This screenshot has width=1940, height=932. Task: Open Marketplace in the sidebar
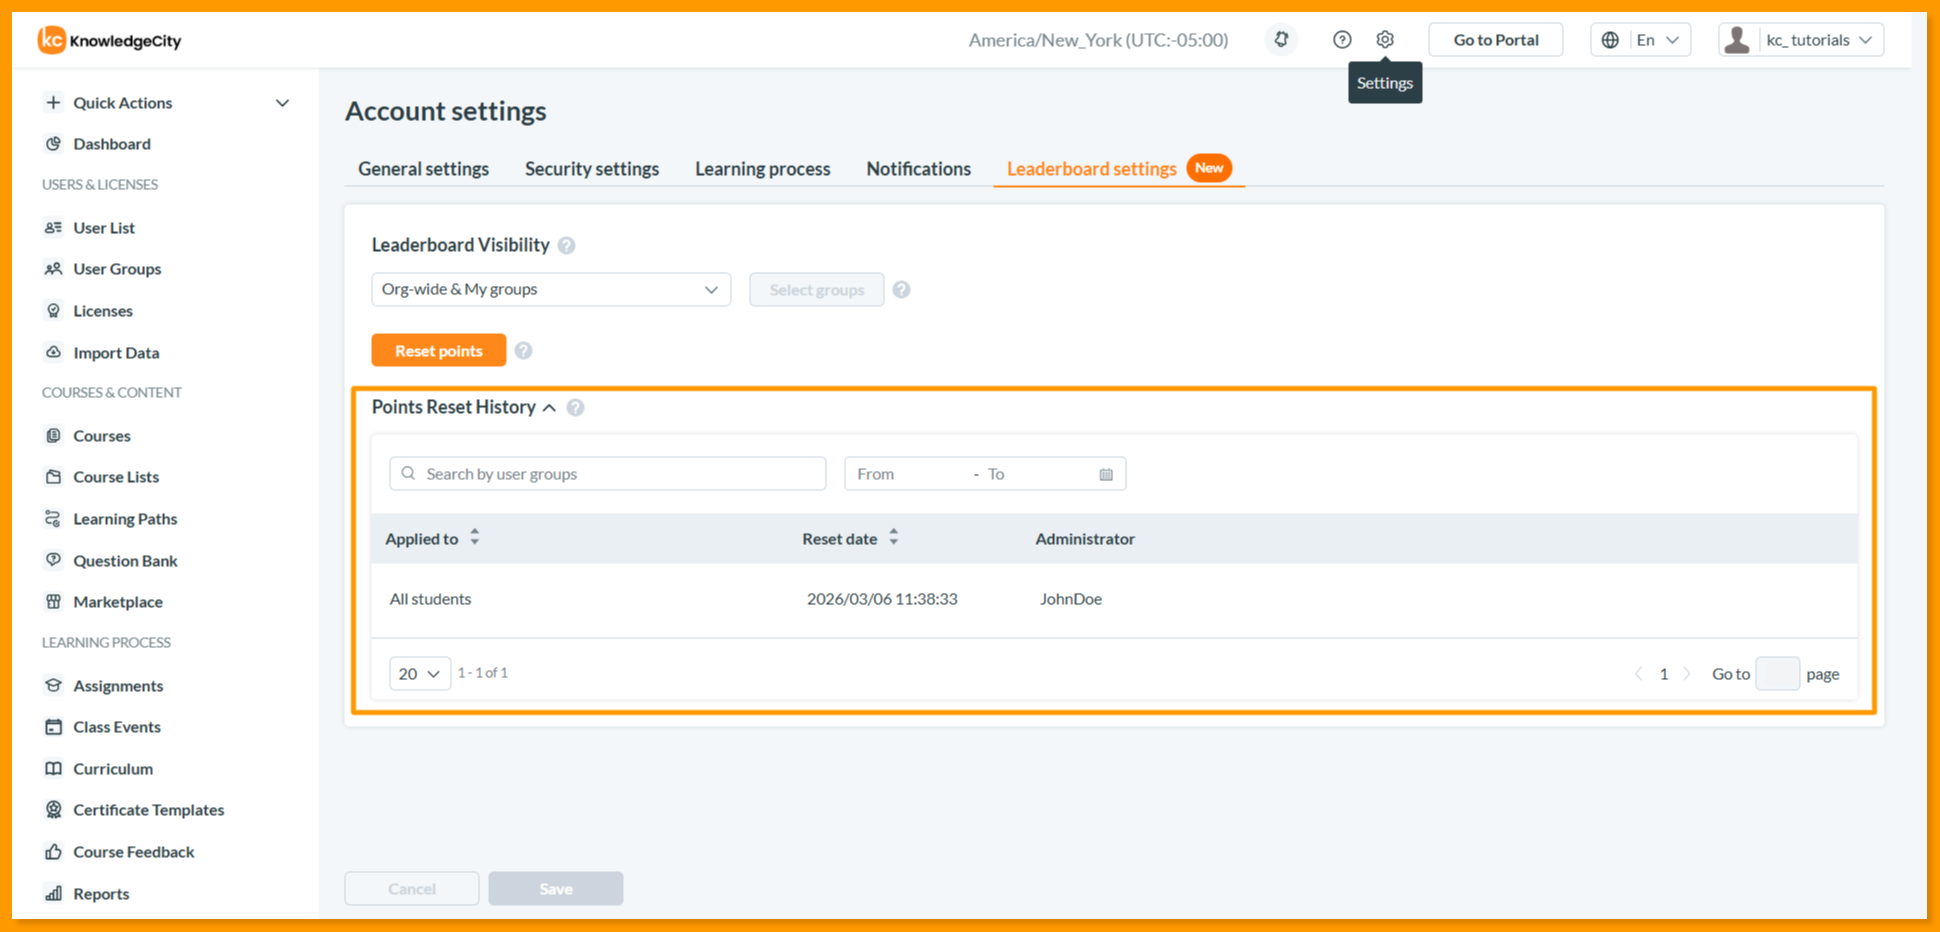(118, 602)
